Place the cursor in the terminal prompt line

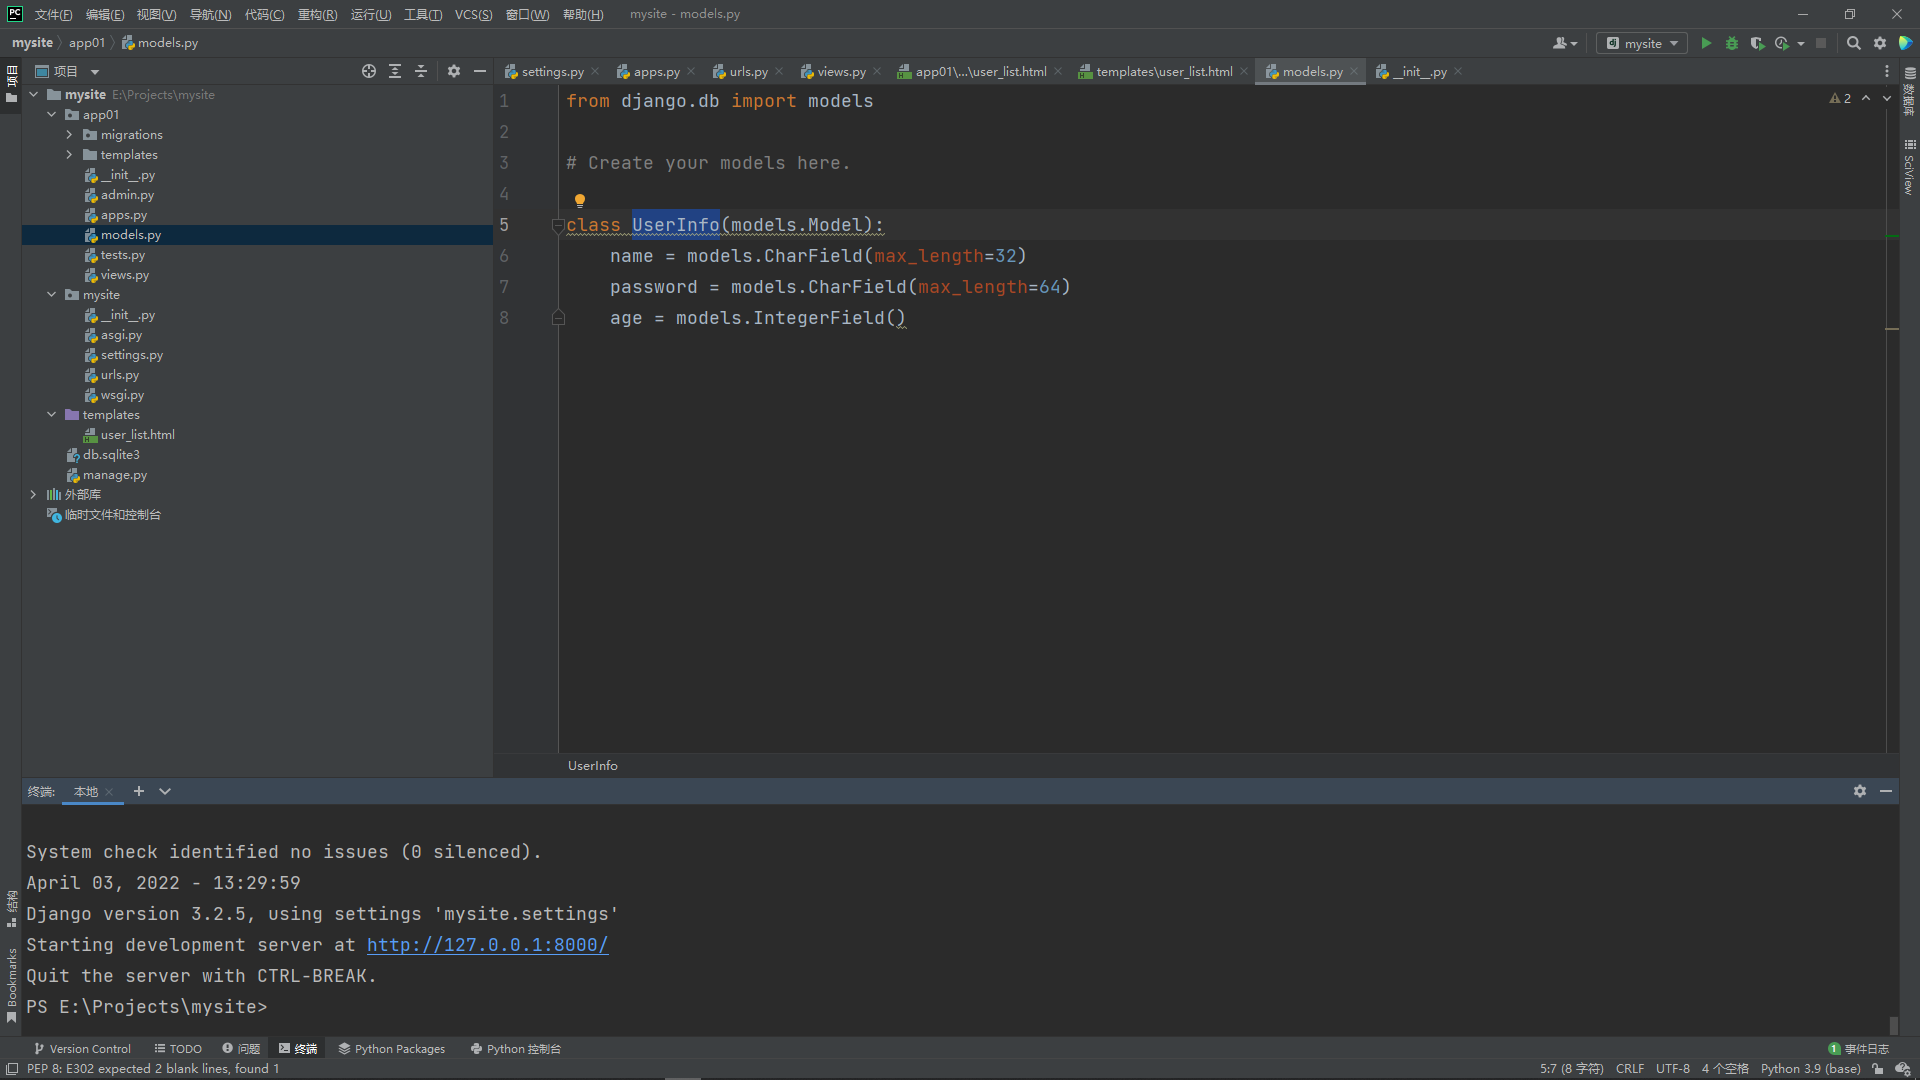(147, 1007)
